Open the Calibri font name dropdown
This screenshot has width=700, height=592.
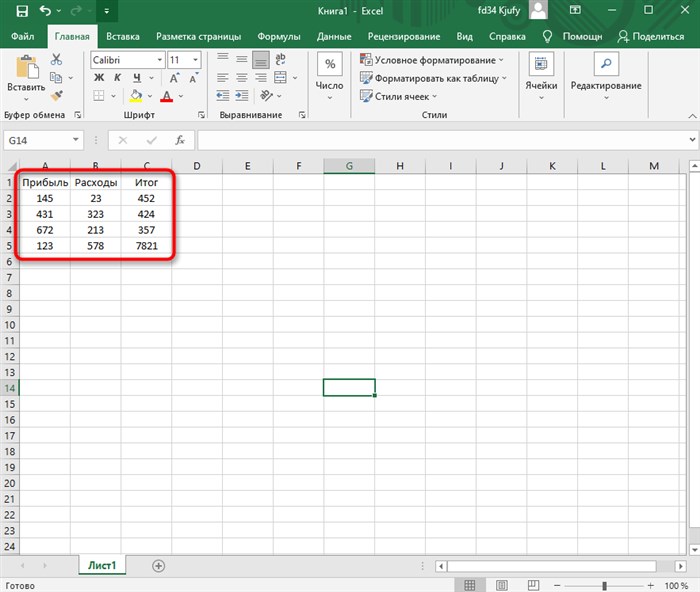click(159, 60)
